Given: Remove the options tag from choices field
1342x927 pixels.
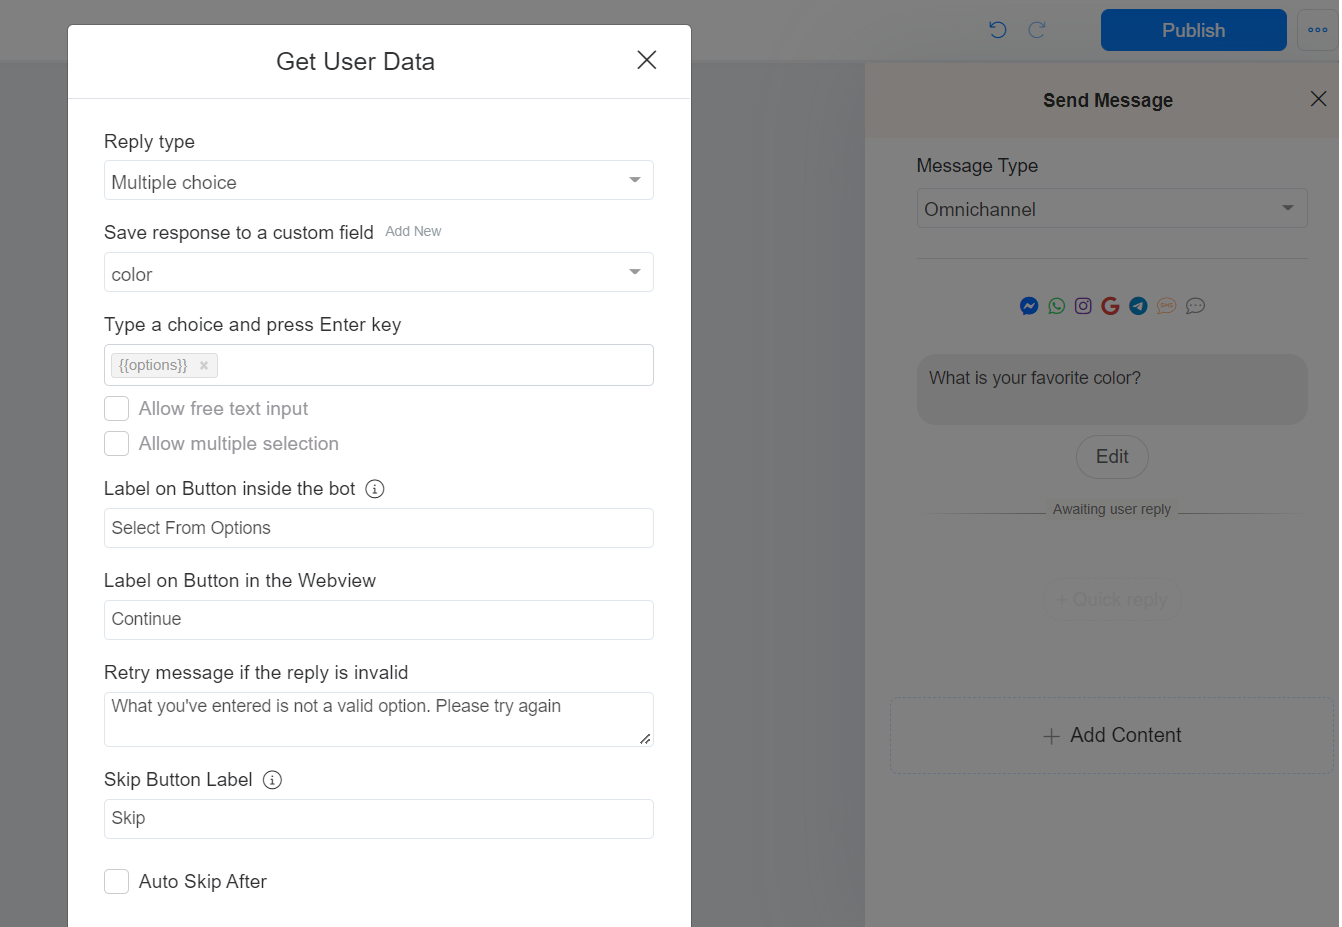Looking at the screenshot, I should click(x=203, y=365).
